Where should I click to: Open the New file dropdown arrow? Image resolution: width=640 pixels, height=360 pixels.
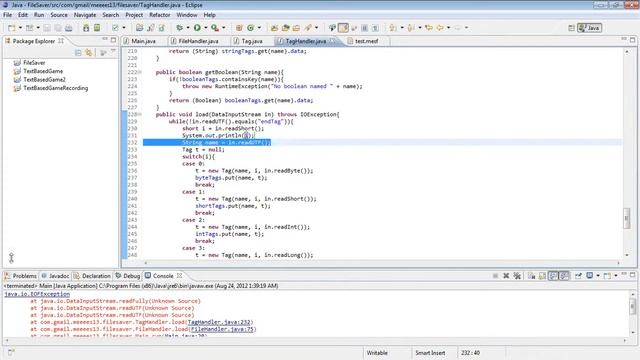pos(20,28)
